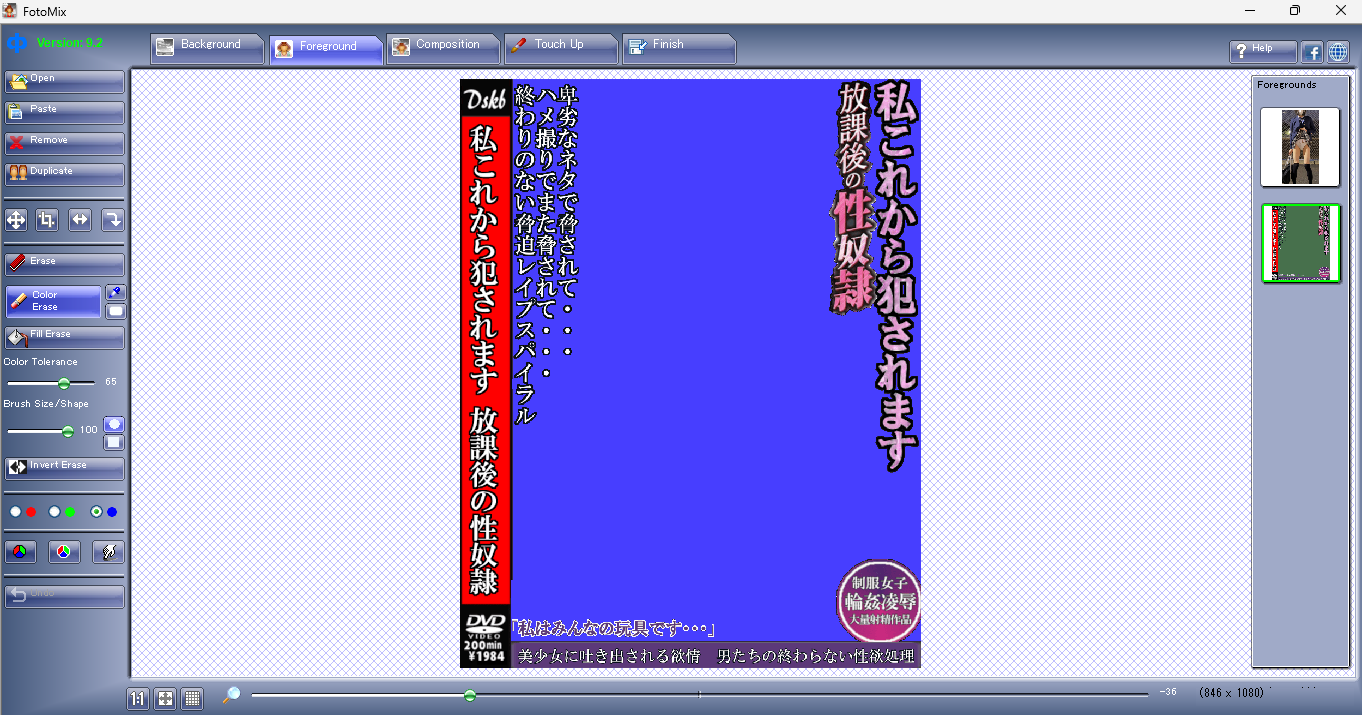Click the fit-to-window zoom icon
The image size is (1362, 715).
click(165, 698)
